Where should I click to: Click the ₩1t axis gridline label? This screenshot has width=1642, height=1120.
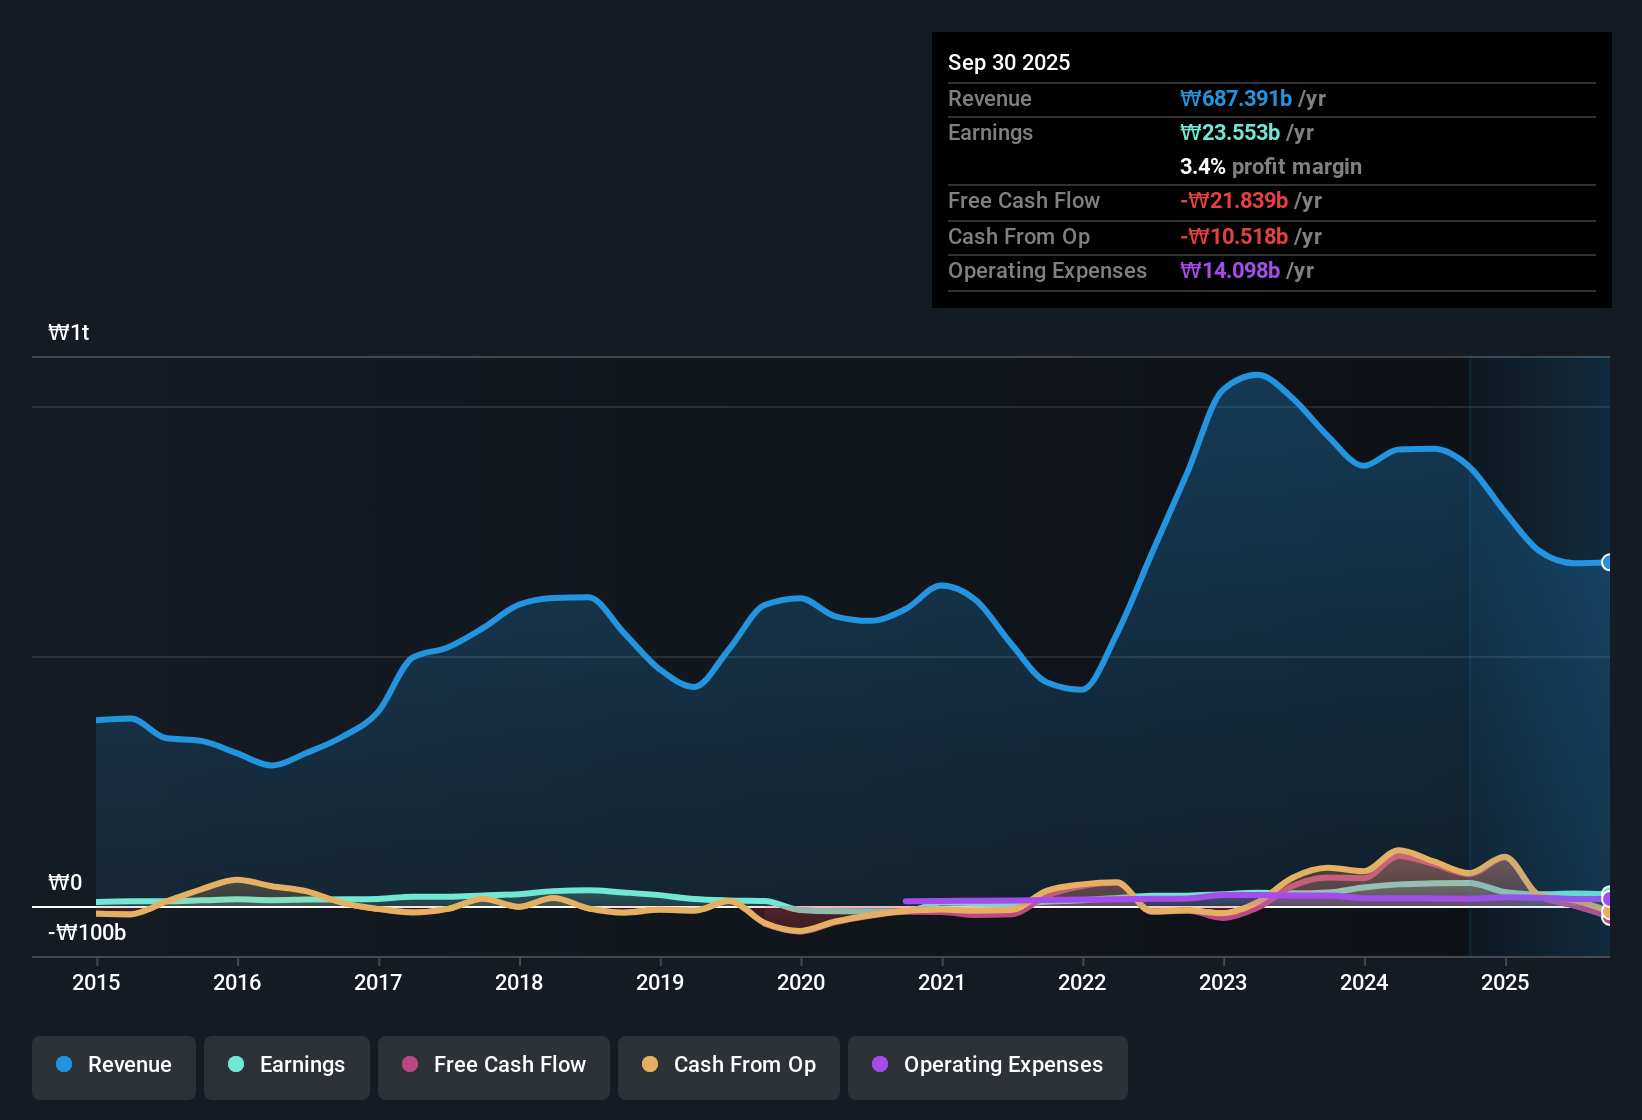[68, 332]
